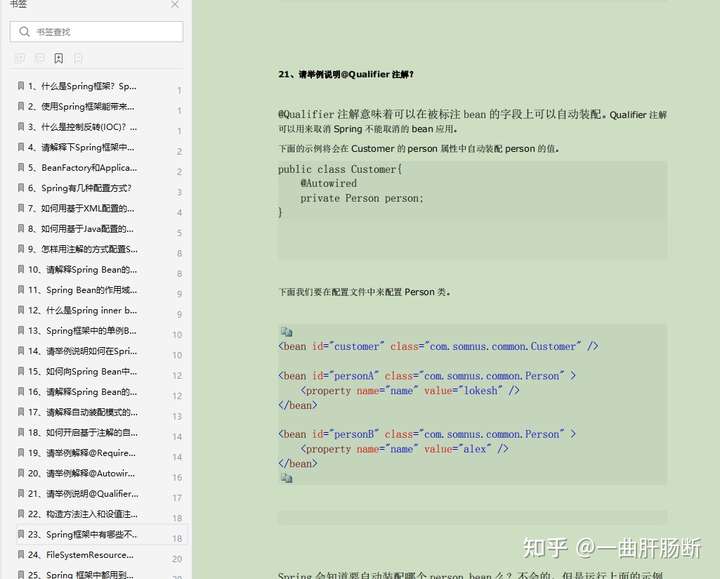Click the magnifier icon in bookmark search

pyautogui.click(x=24, y=32)
